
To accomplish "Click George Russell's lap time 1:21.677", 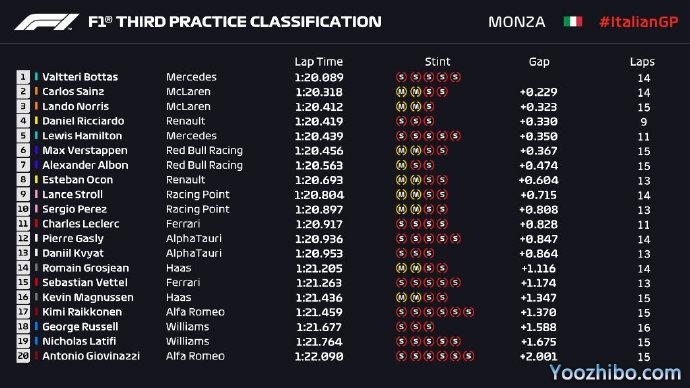I will 319,327.
